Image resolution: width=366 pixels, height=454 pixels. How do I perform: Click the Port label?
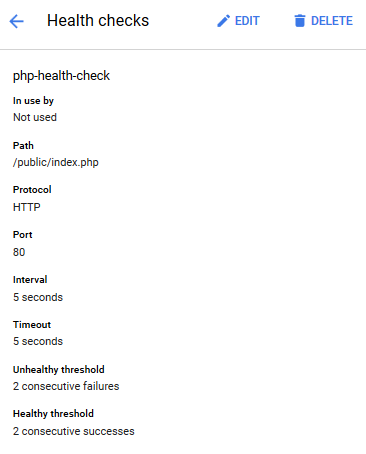click(23, 235)
